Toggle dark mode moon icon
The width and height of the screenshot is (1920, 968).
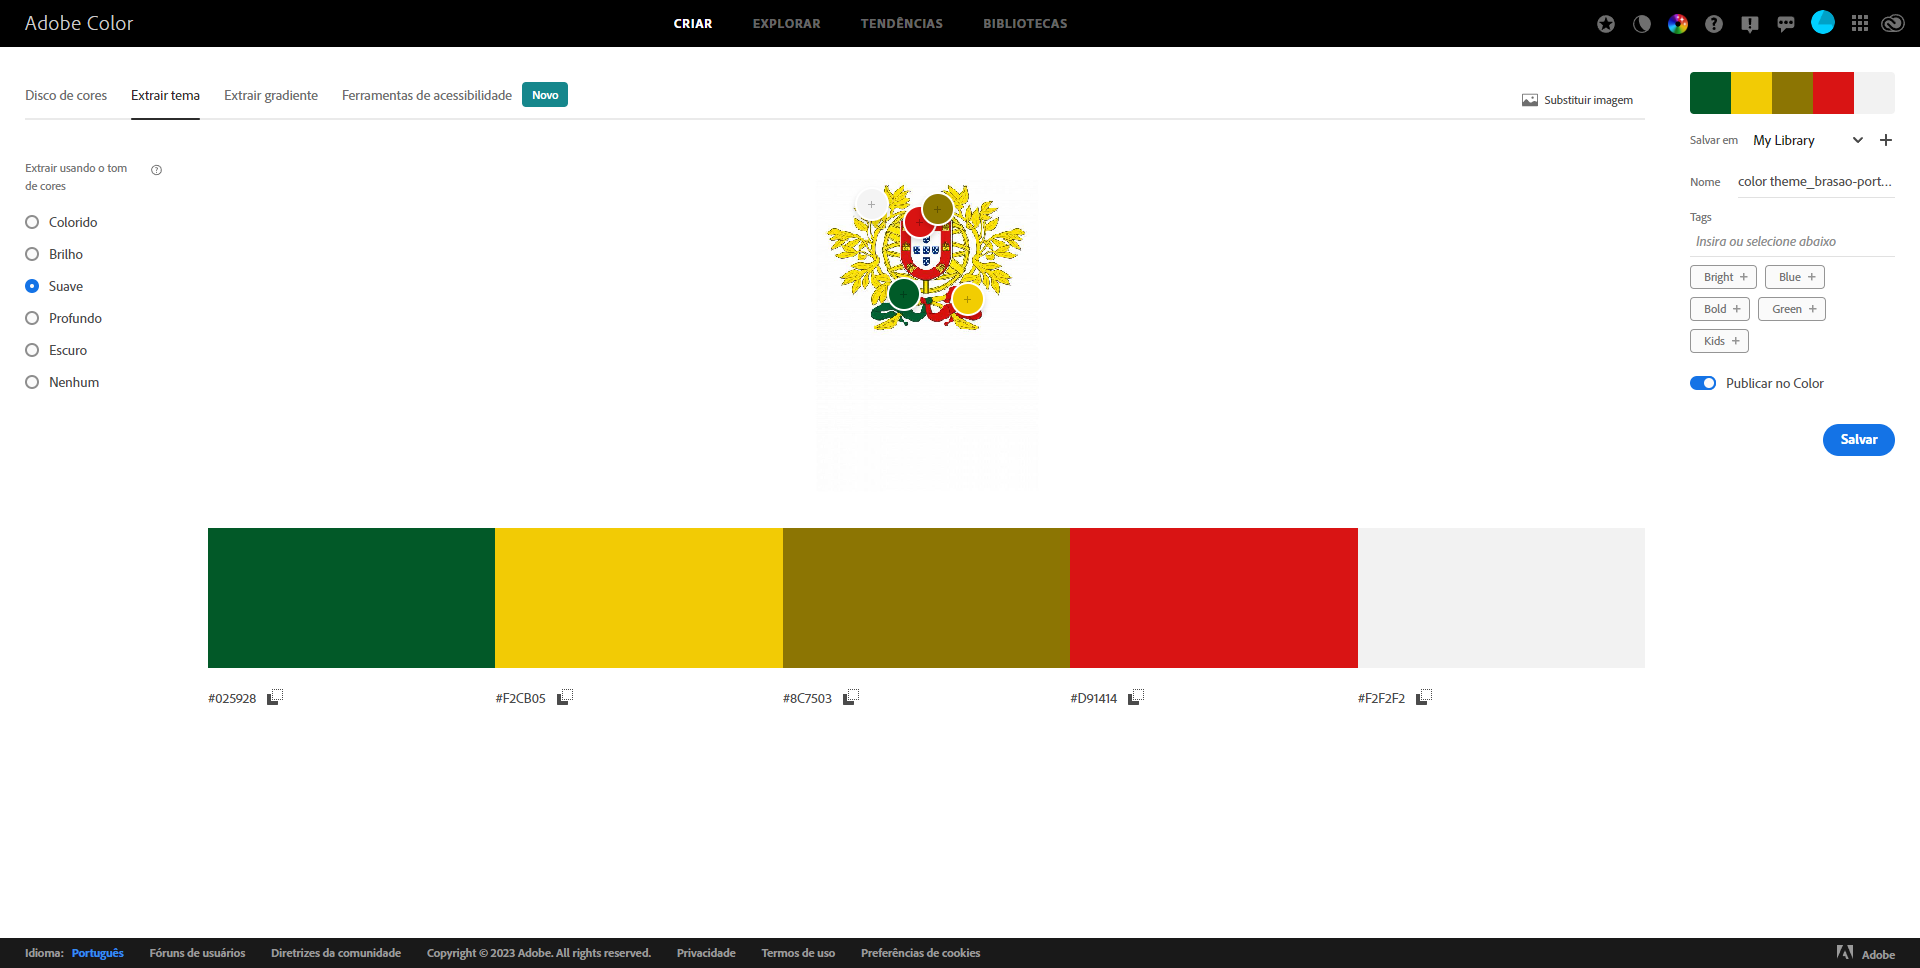pyautogui.click(x=1642, y=24)
